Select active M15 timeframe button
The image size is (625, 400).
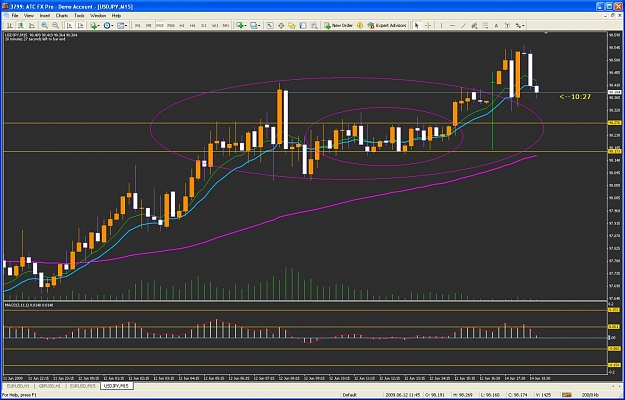(160, 25)
